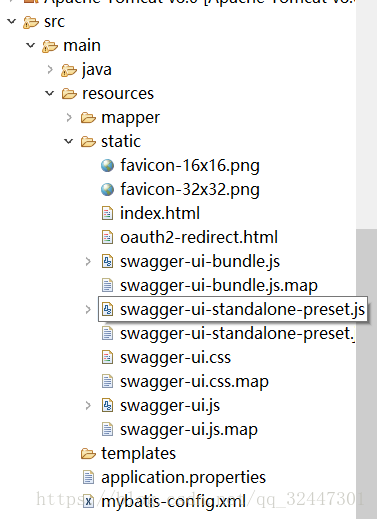
Task: Click the favicon-32x32.png globe icon
Action: [x=107, y=189]
